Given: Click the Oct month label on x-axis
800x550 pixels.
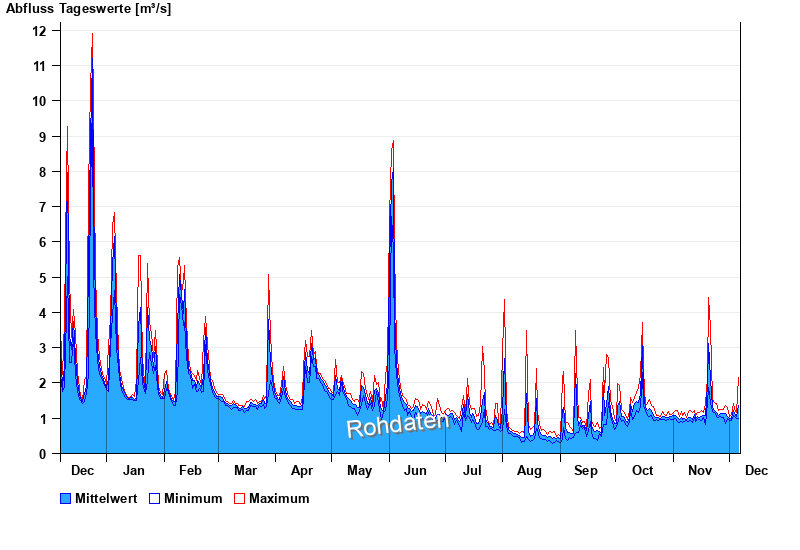Looking at the screenshot, I should coord(642,470).
